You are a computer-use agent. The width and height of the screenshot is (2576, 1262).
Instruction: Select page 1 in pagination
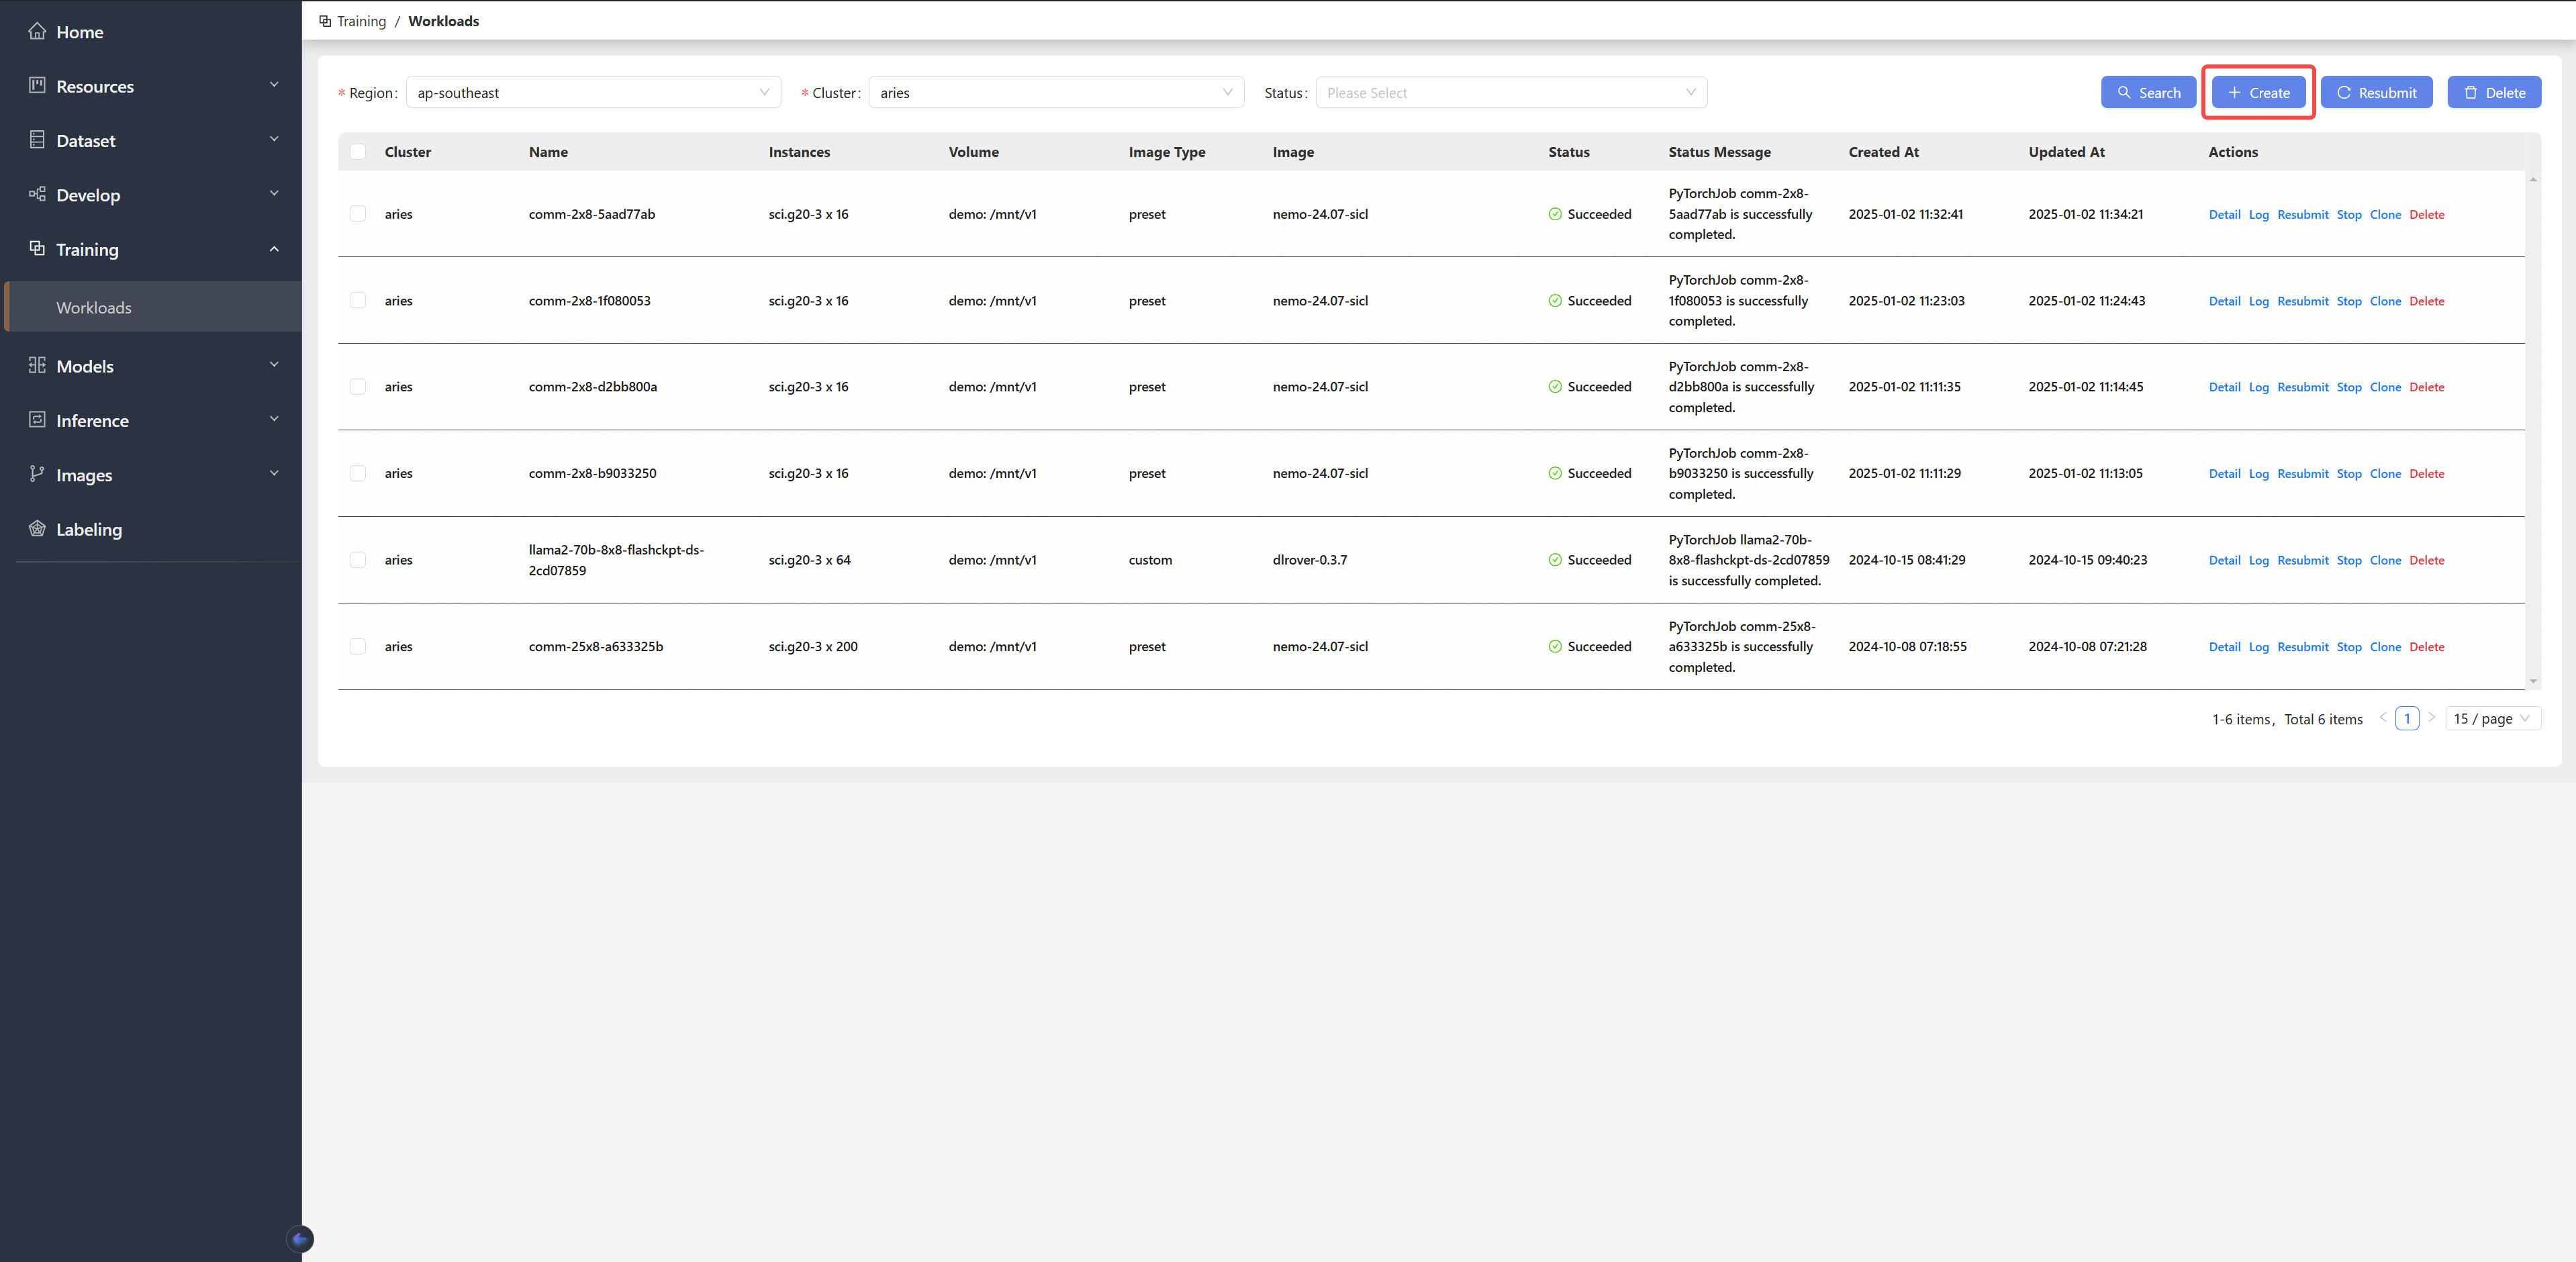click(2407, 718)
